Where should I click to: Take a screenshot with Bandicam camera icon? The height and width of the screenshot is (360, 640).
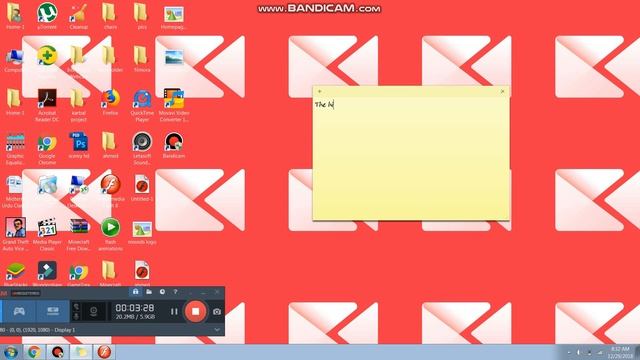tap(217, 311)
